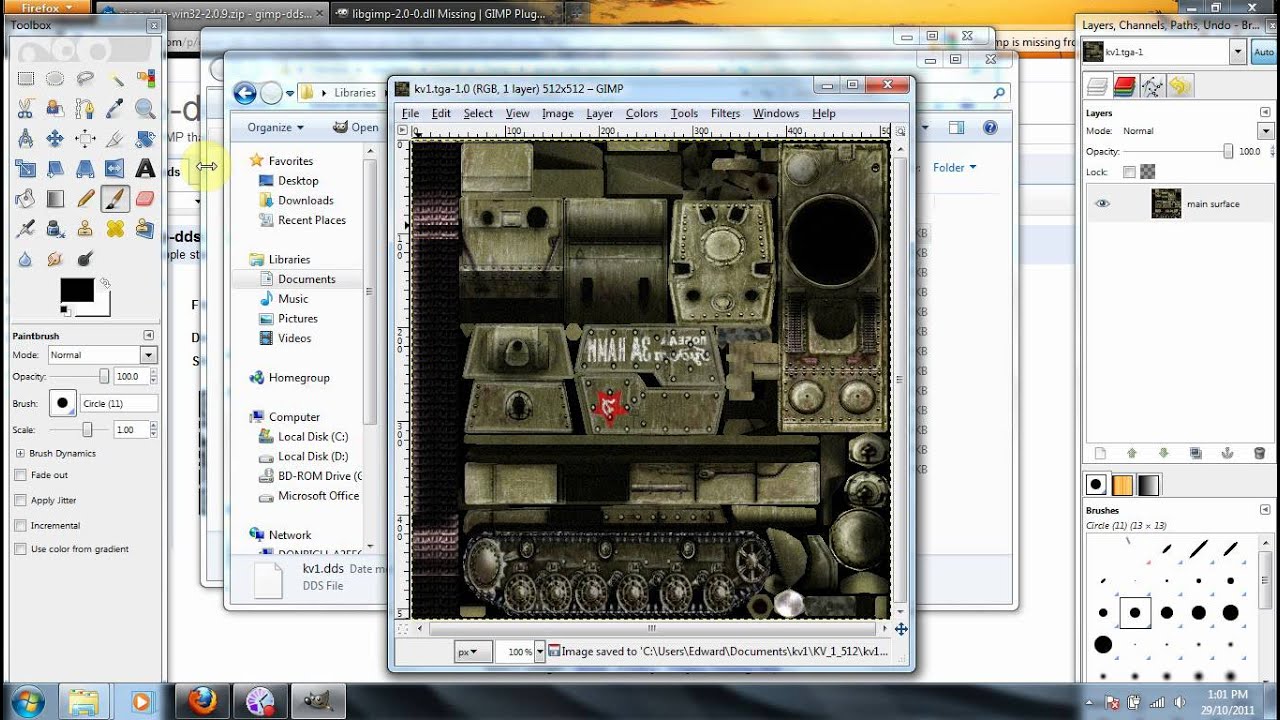
Task: Select the Fuzzy Select magic wand tool
Action: pyautogui.click(x=115, y=78)
